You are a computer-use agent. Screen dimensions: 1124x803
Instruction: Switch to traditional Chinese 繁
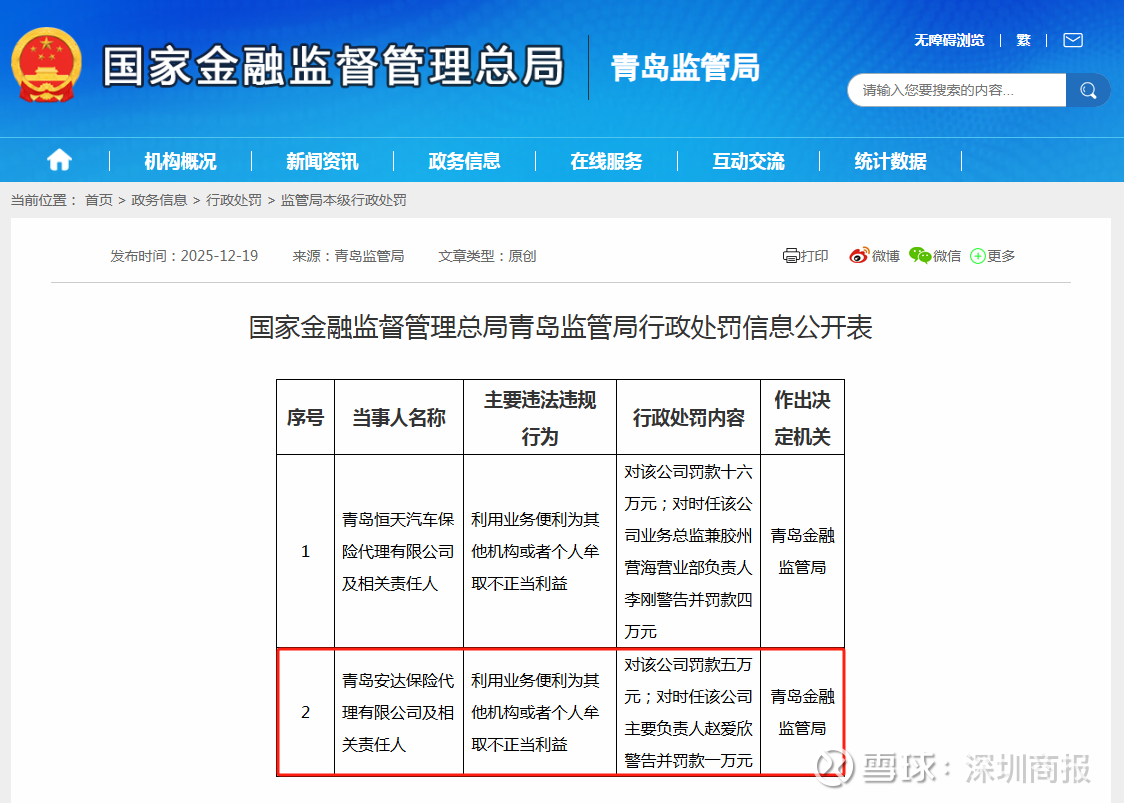(x=1024, y=40)
